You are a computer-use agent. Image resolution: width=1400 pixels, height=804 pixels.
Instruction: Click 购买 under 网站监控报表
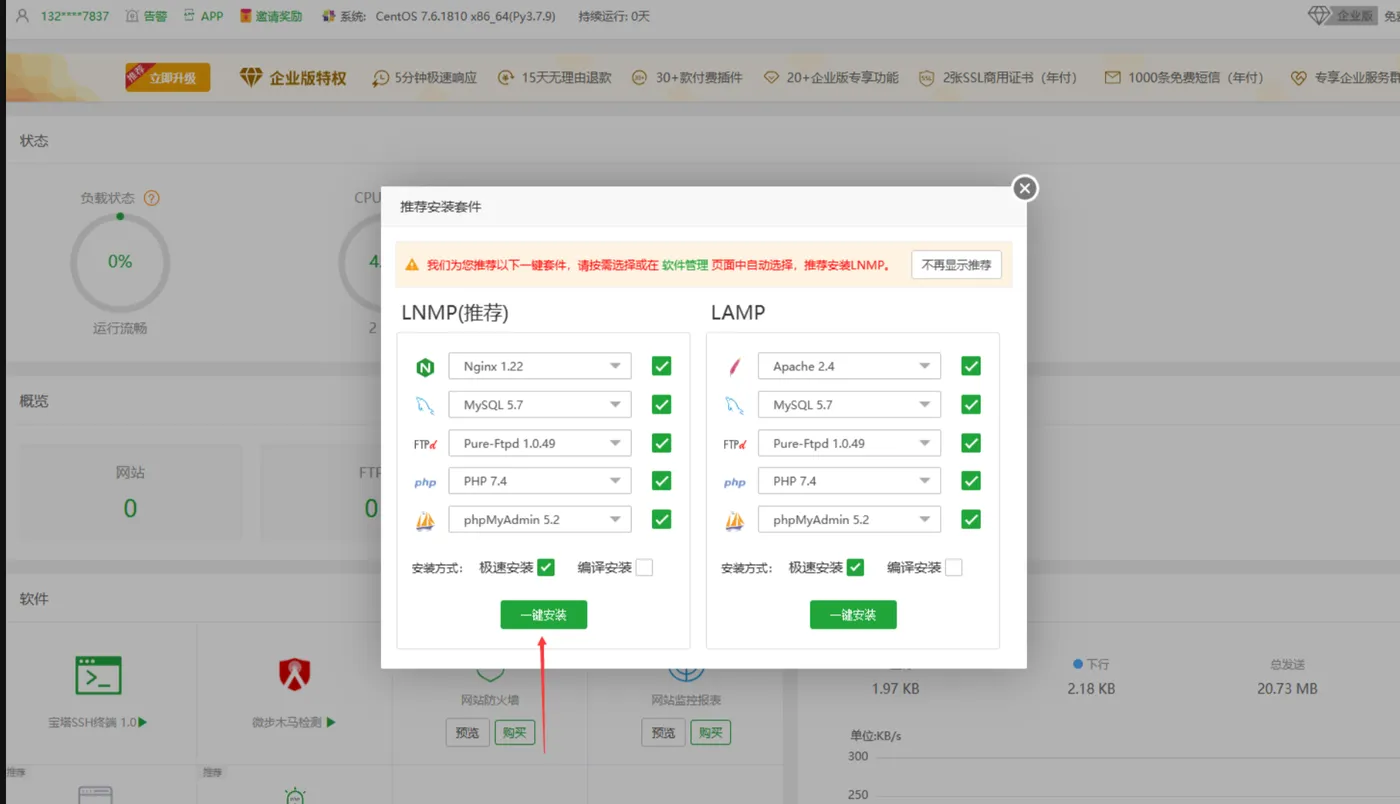click(x=711, y=733)
